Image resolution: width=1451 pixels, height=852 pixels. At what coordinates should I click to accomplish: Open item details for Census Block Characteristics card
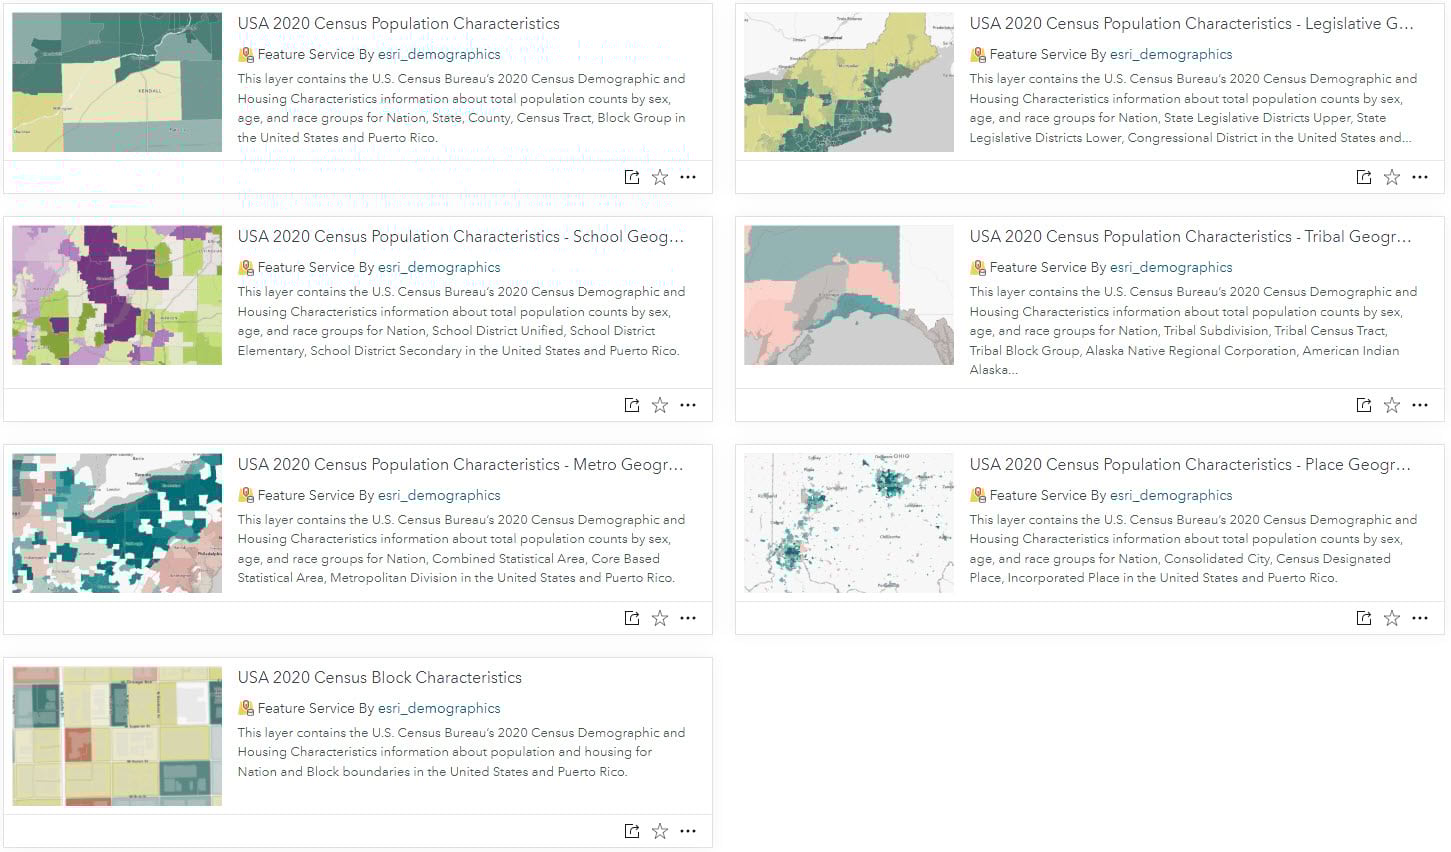pyautogui.click(x=632, y=831)
